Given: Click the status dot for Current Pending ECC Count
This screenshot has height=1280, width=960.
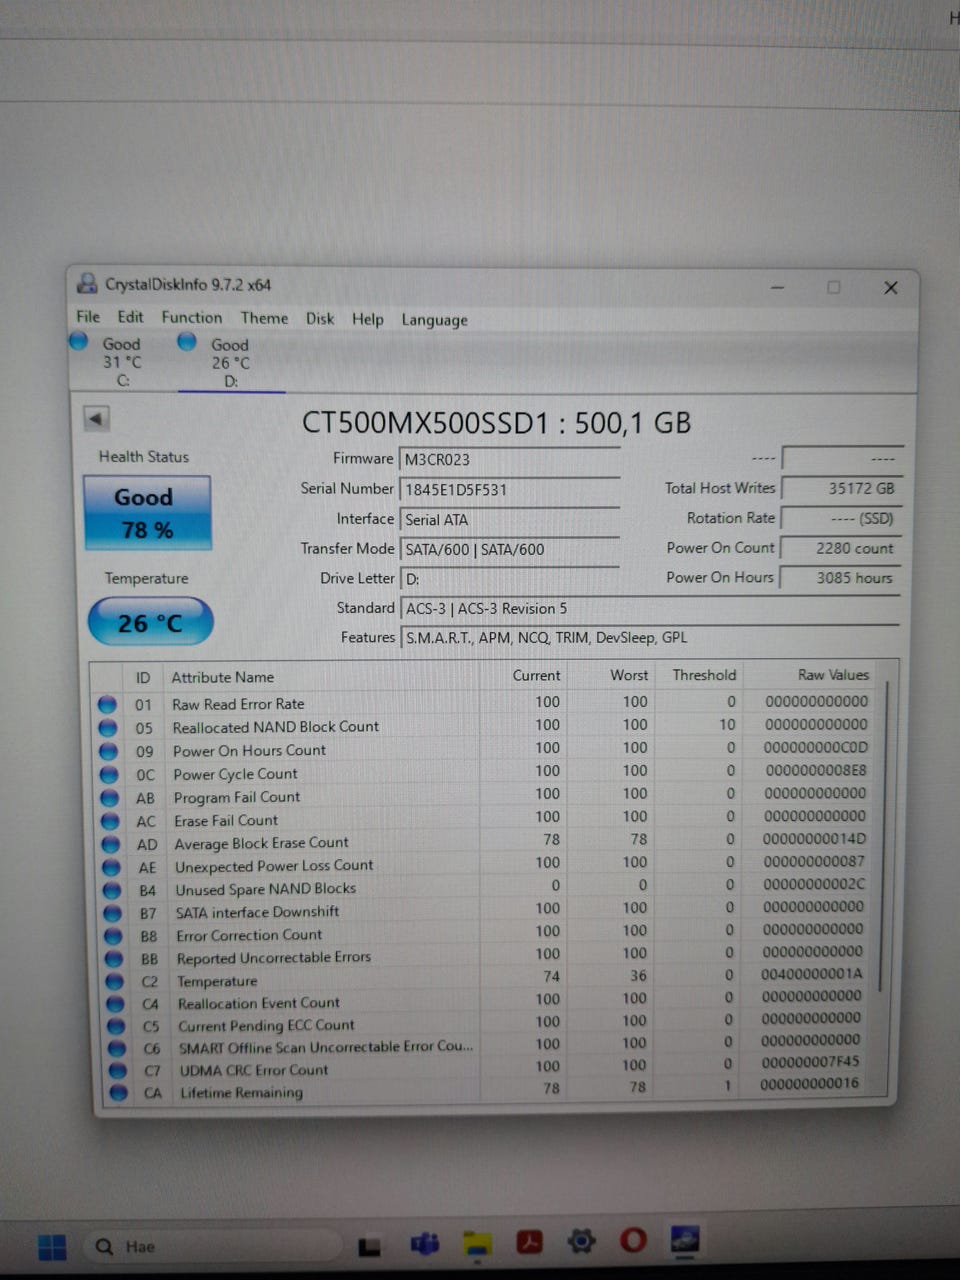Looking at the screenshot, I should coord(117,1026).
